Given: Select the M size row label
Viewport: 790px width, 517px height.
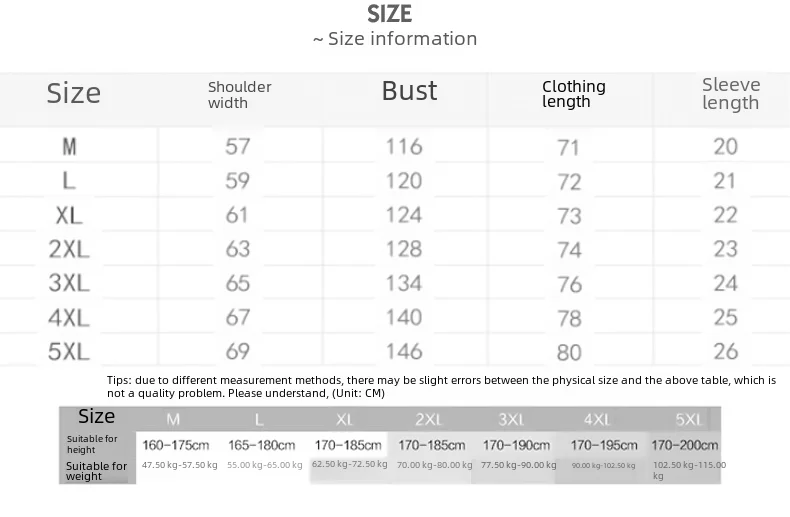Looking at the screenshot, I should coord(69,147).
